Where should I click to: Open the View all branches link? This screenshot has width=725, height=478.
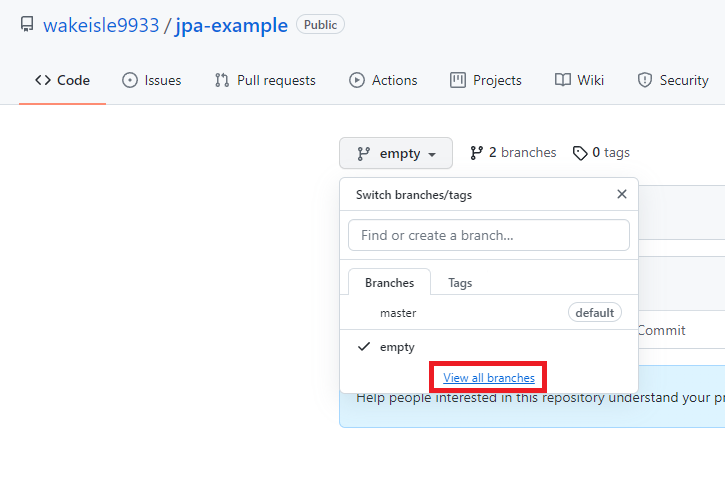(489, 378)
